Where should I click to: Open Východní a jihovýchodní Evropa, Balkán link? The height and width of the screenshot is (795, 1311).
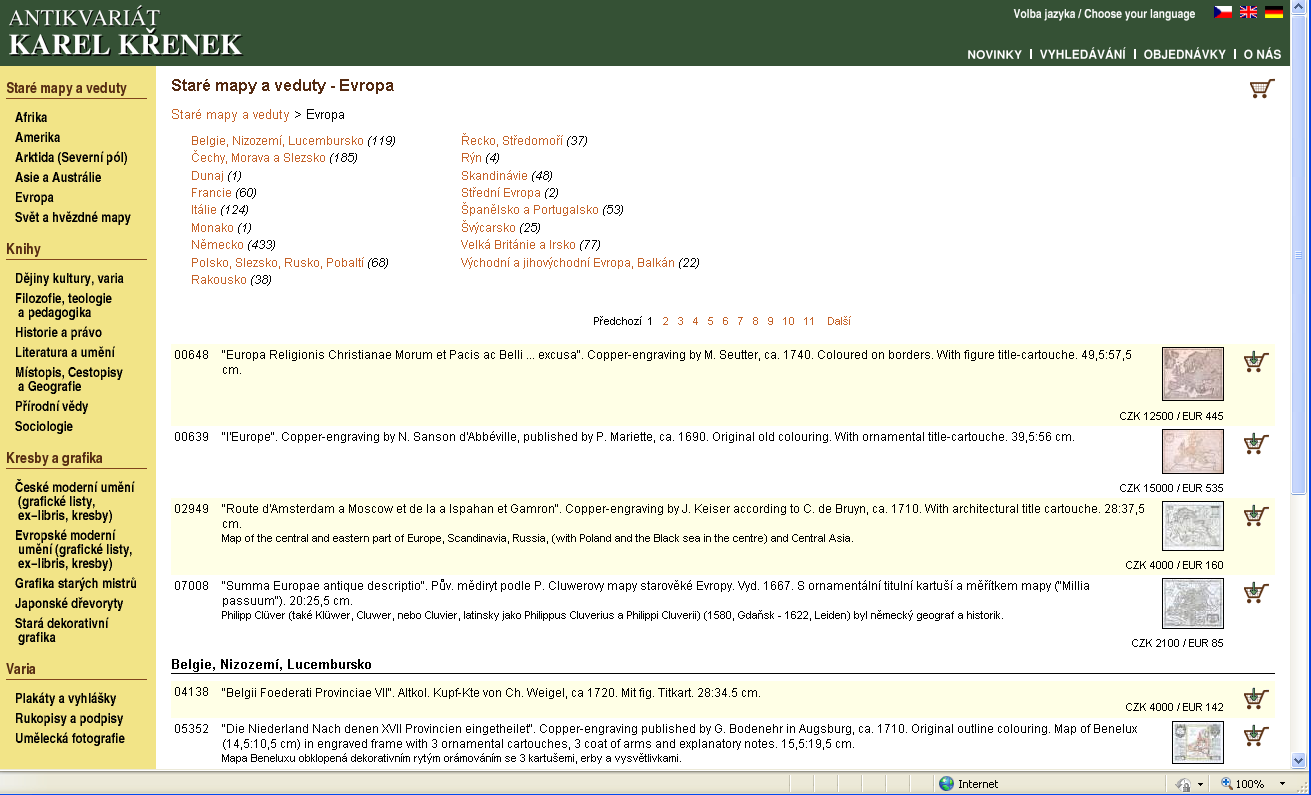(x=568, y=263)
